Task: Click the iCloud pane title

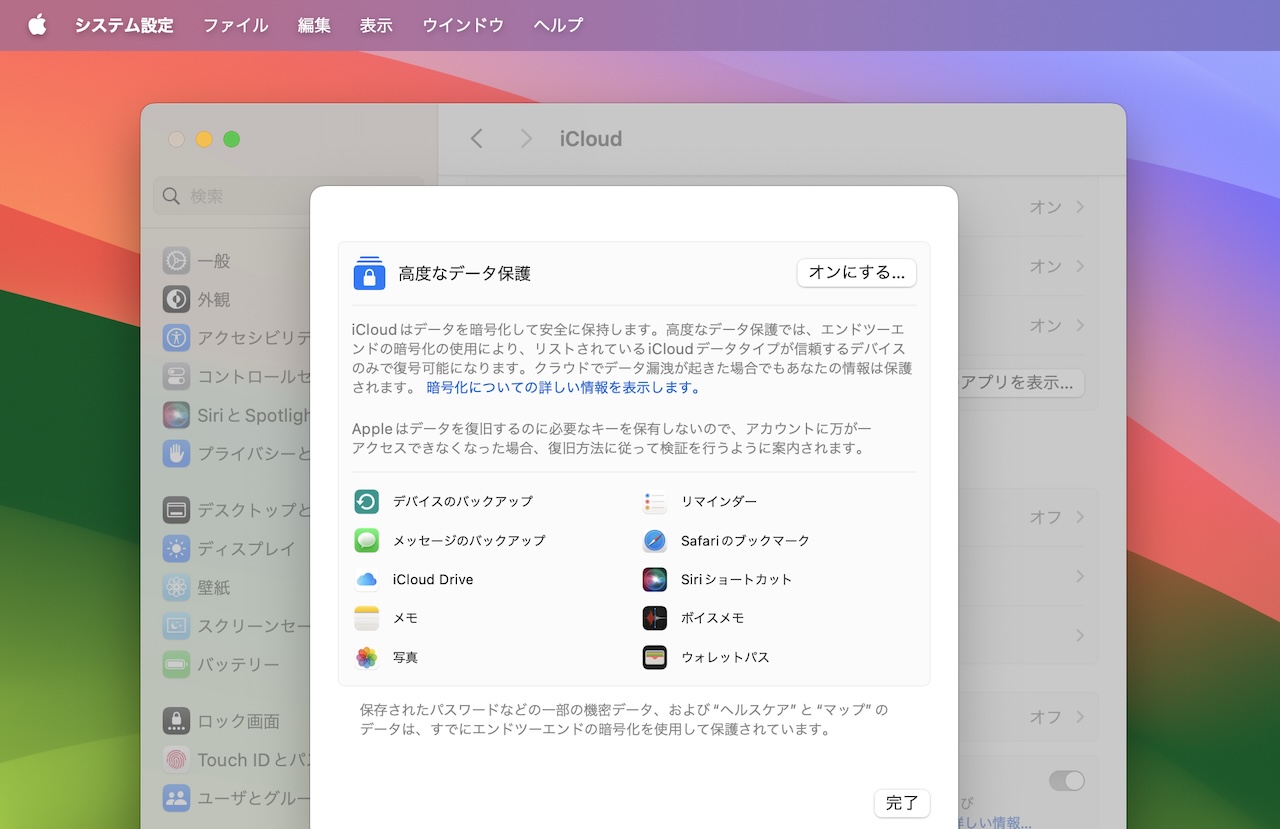Action: (591, 139)
